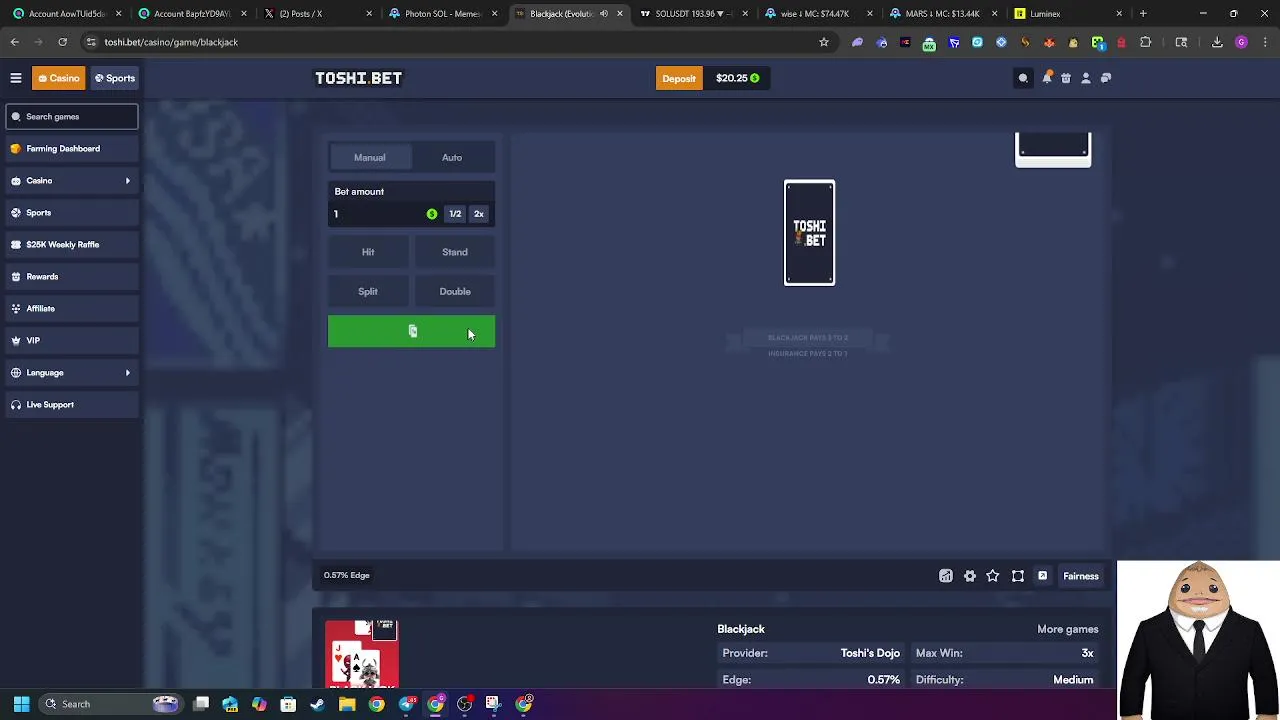This screenshot has height=720, width=1280.
Task: Favorite the game with star icon
Action: pos(993,576)
